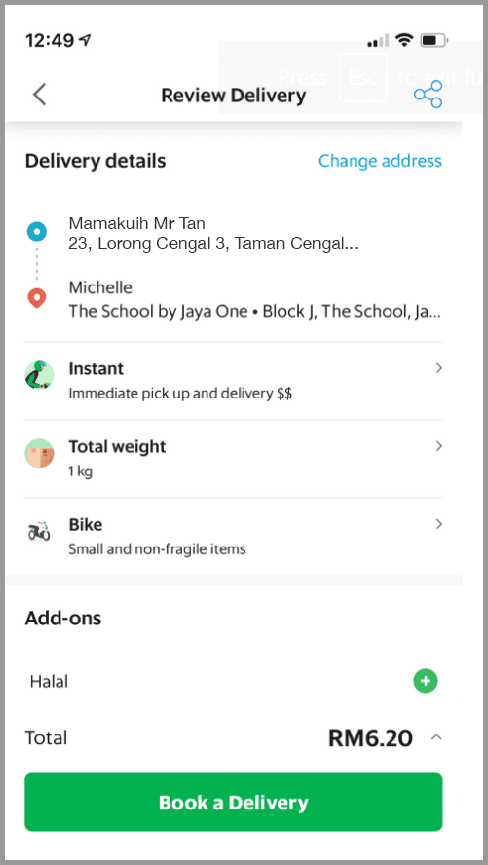
Task: Tap the battery status icon
Action: coord(435,40)
